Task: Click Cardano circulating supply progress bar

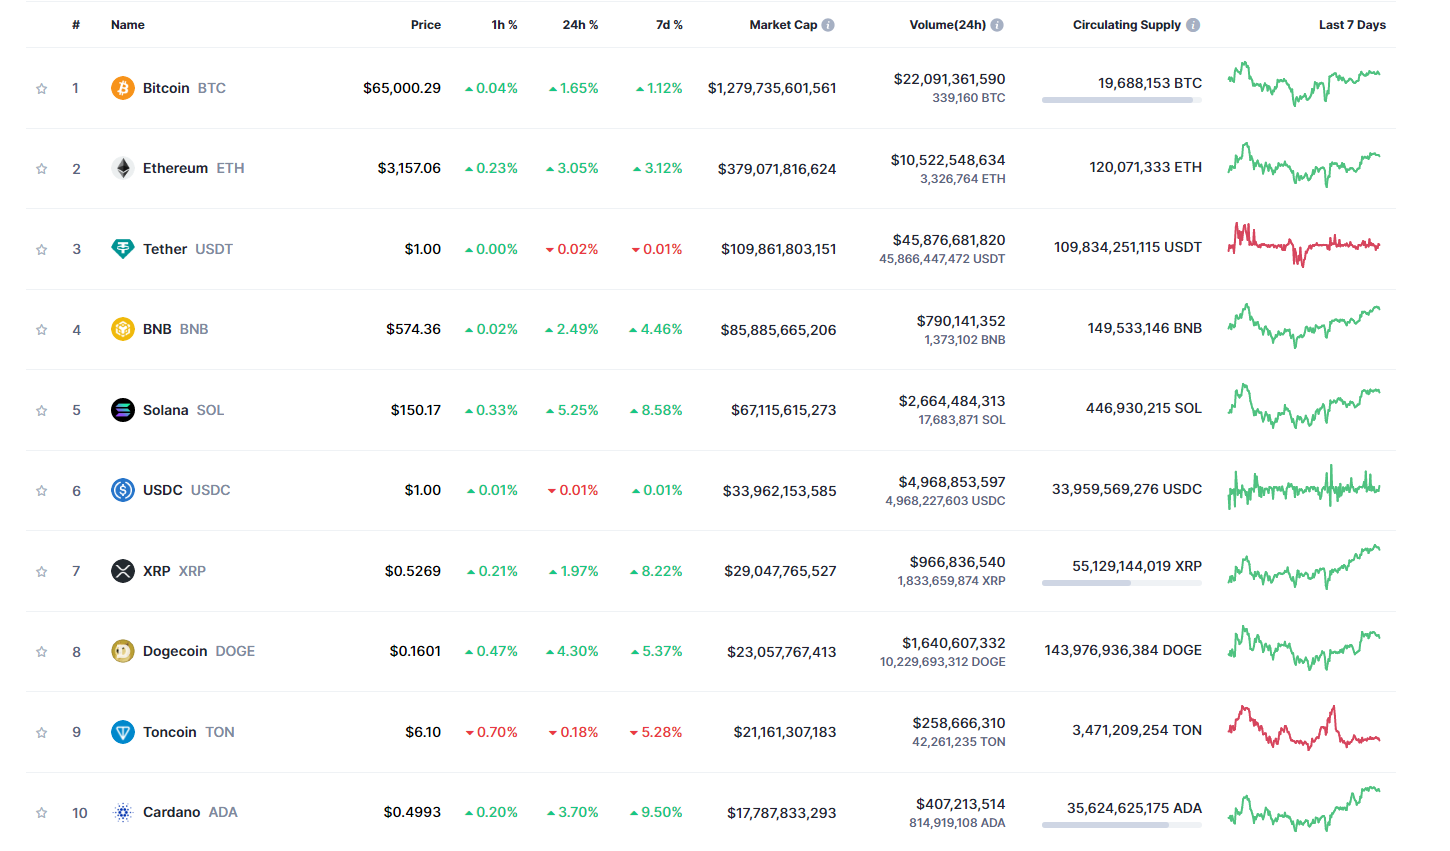Action: 1122,825
